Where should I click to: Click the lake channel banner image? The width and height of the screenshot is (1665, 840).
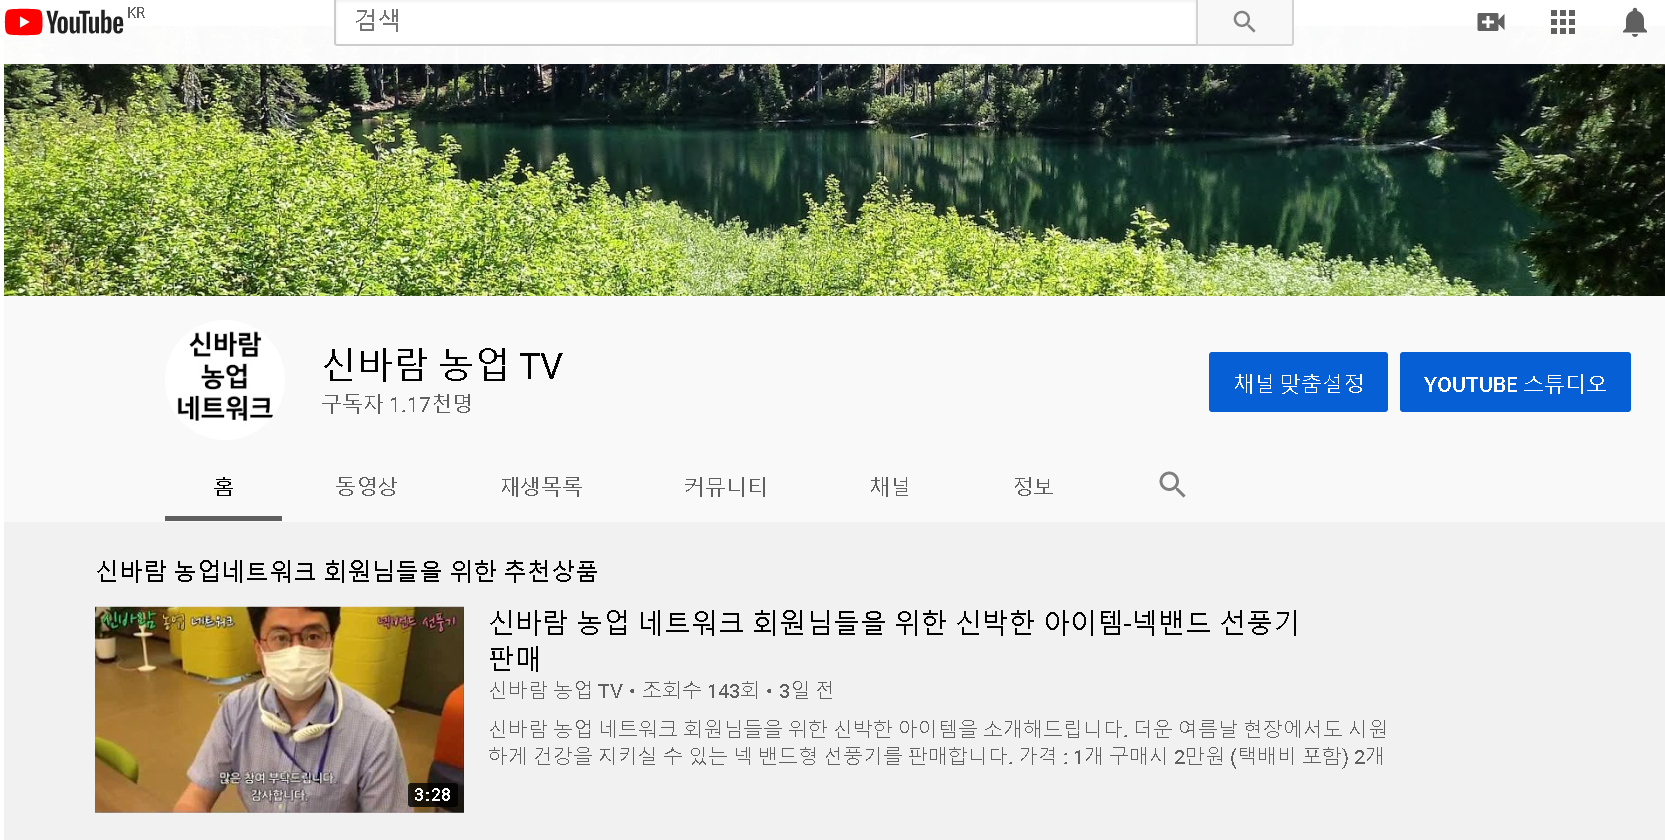(834, 180)
